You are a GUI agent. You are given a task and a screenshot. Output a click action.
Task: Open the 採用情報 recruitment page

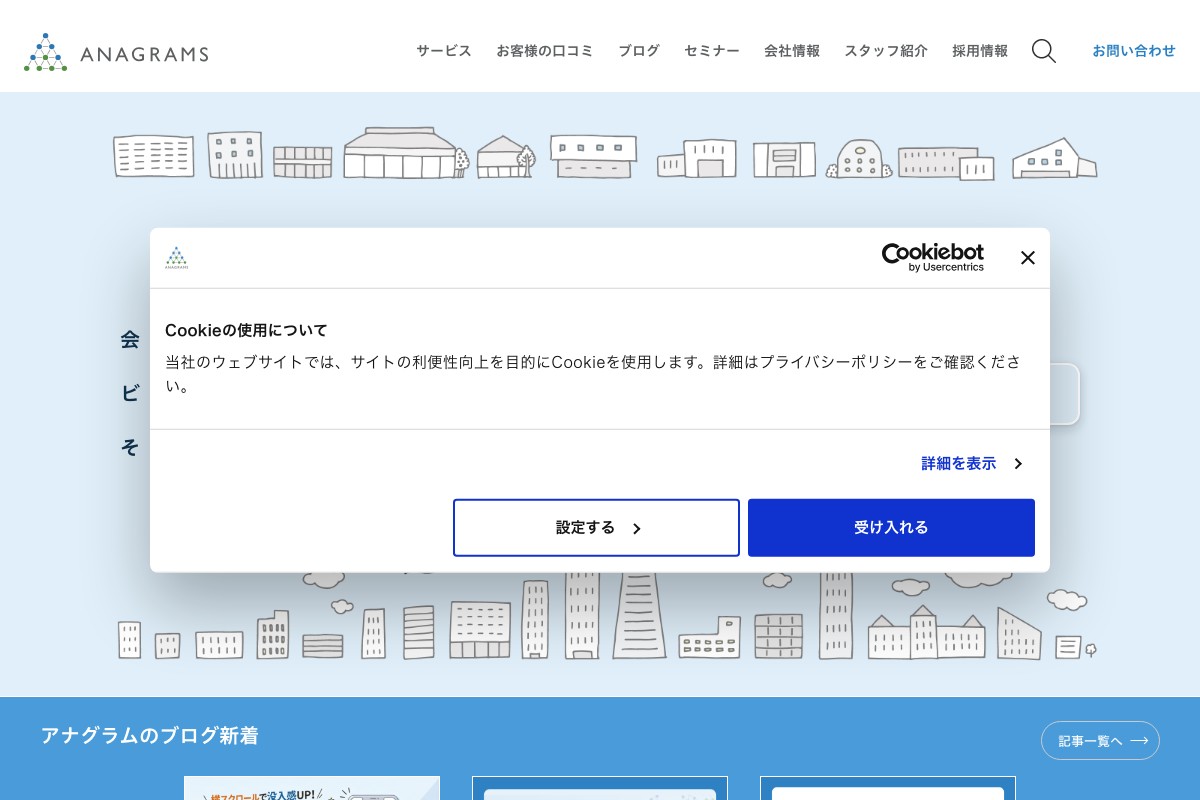coord(980,51)
